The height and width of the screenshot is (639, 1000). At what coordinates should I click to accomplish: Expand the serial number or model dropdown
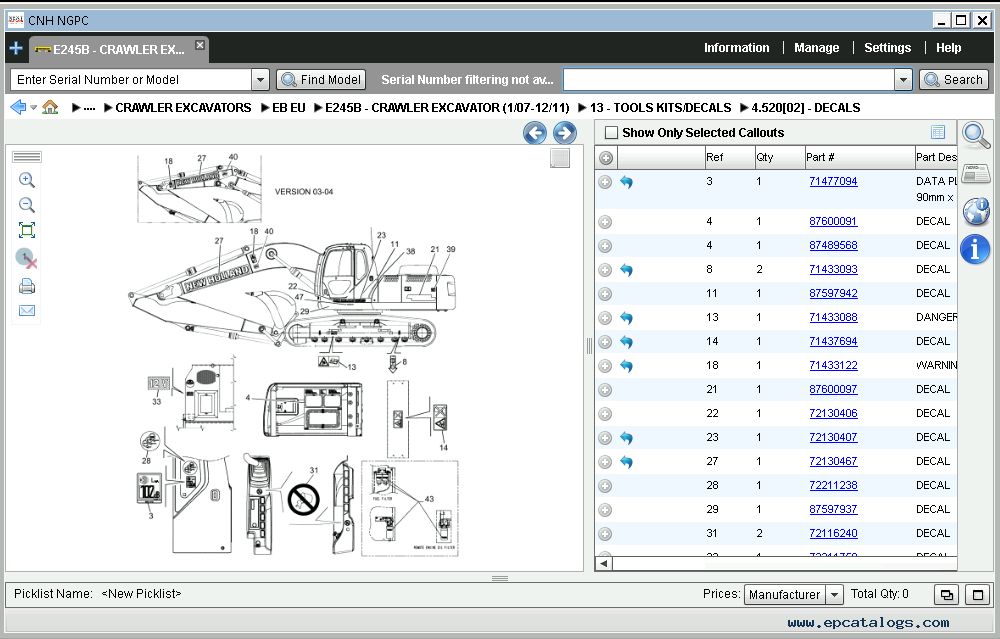coord(260,80)
